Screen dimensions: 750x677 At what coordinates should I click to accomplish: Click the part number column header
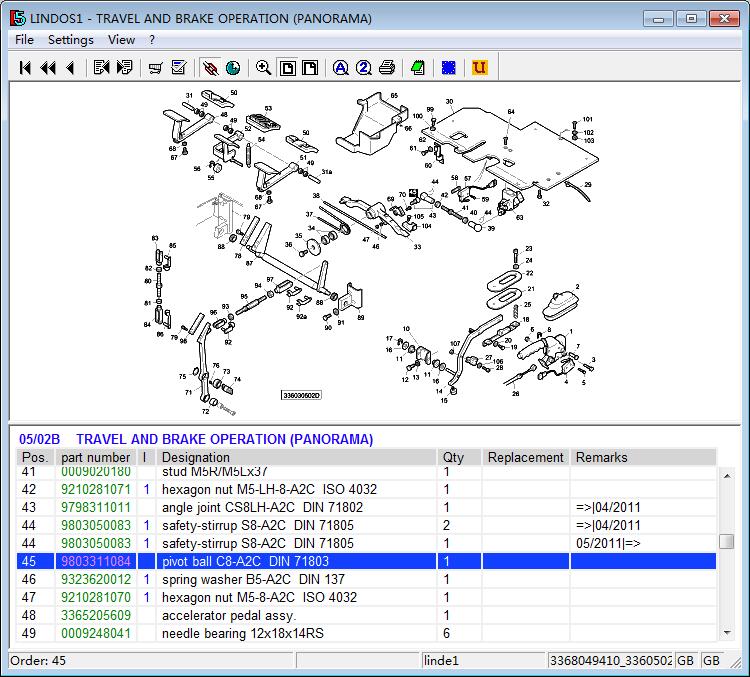(96, 457)
